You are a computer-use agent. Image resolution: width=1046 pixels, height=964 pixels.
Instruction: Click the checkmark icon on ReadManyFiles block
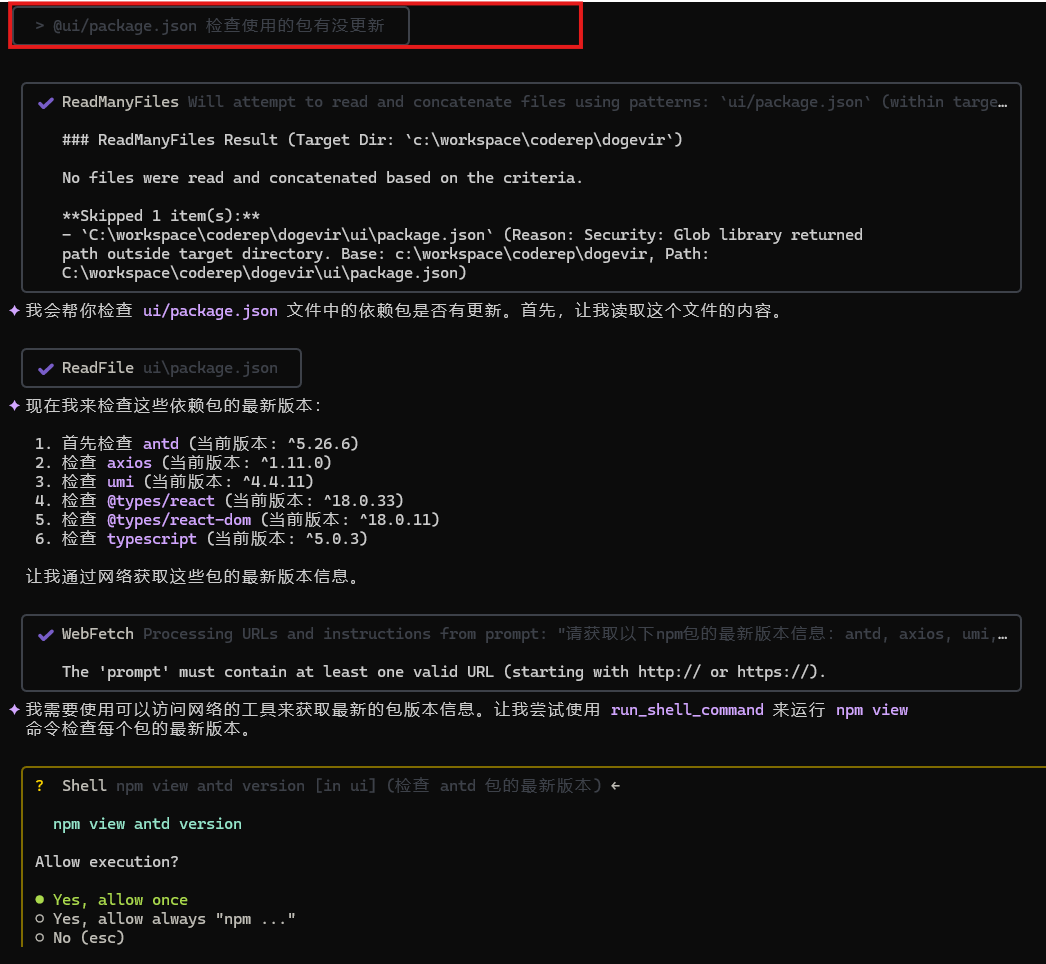click(x=45, y=102)
